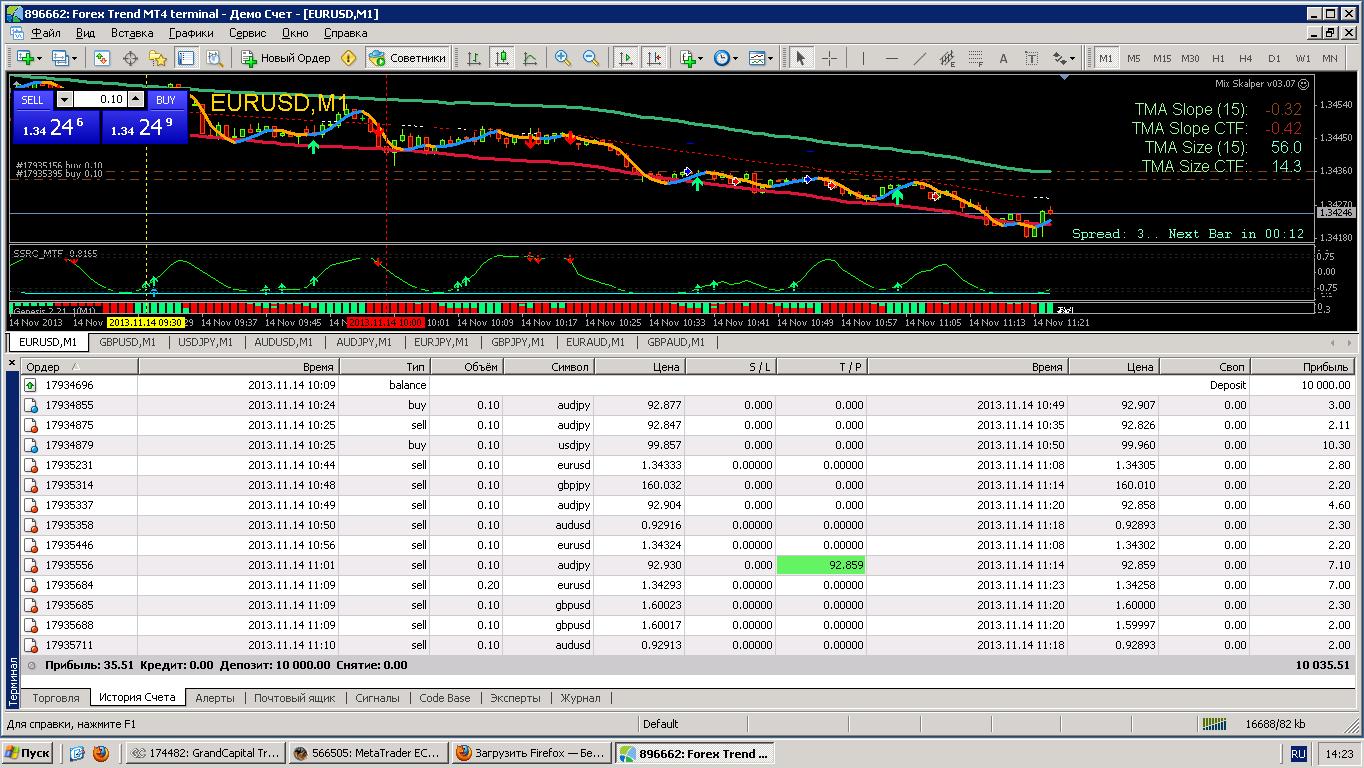Open the Firefox icon in the quick launch bar
Screen dimensions: 1364x768
click(x=100, y=754)
